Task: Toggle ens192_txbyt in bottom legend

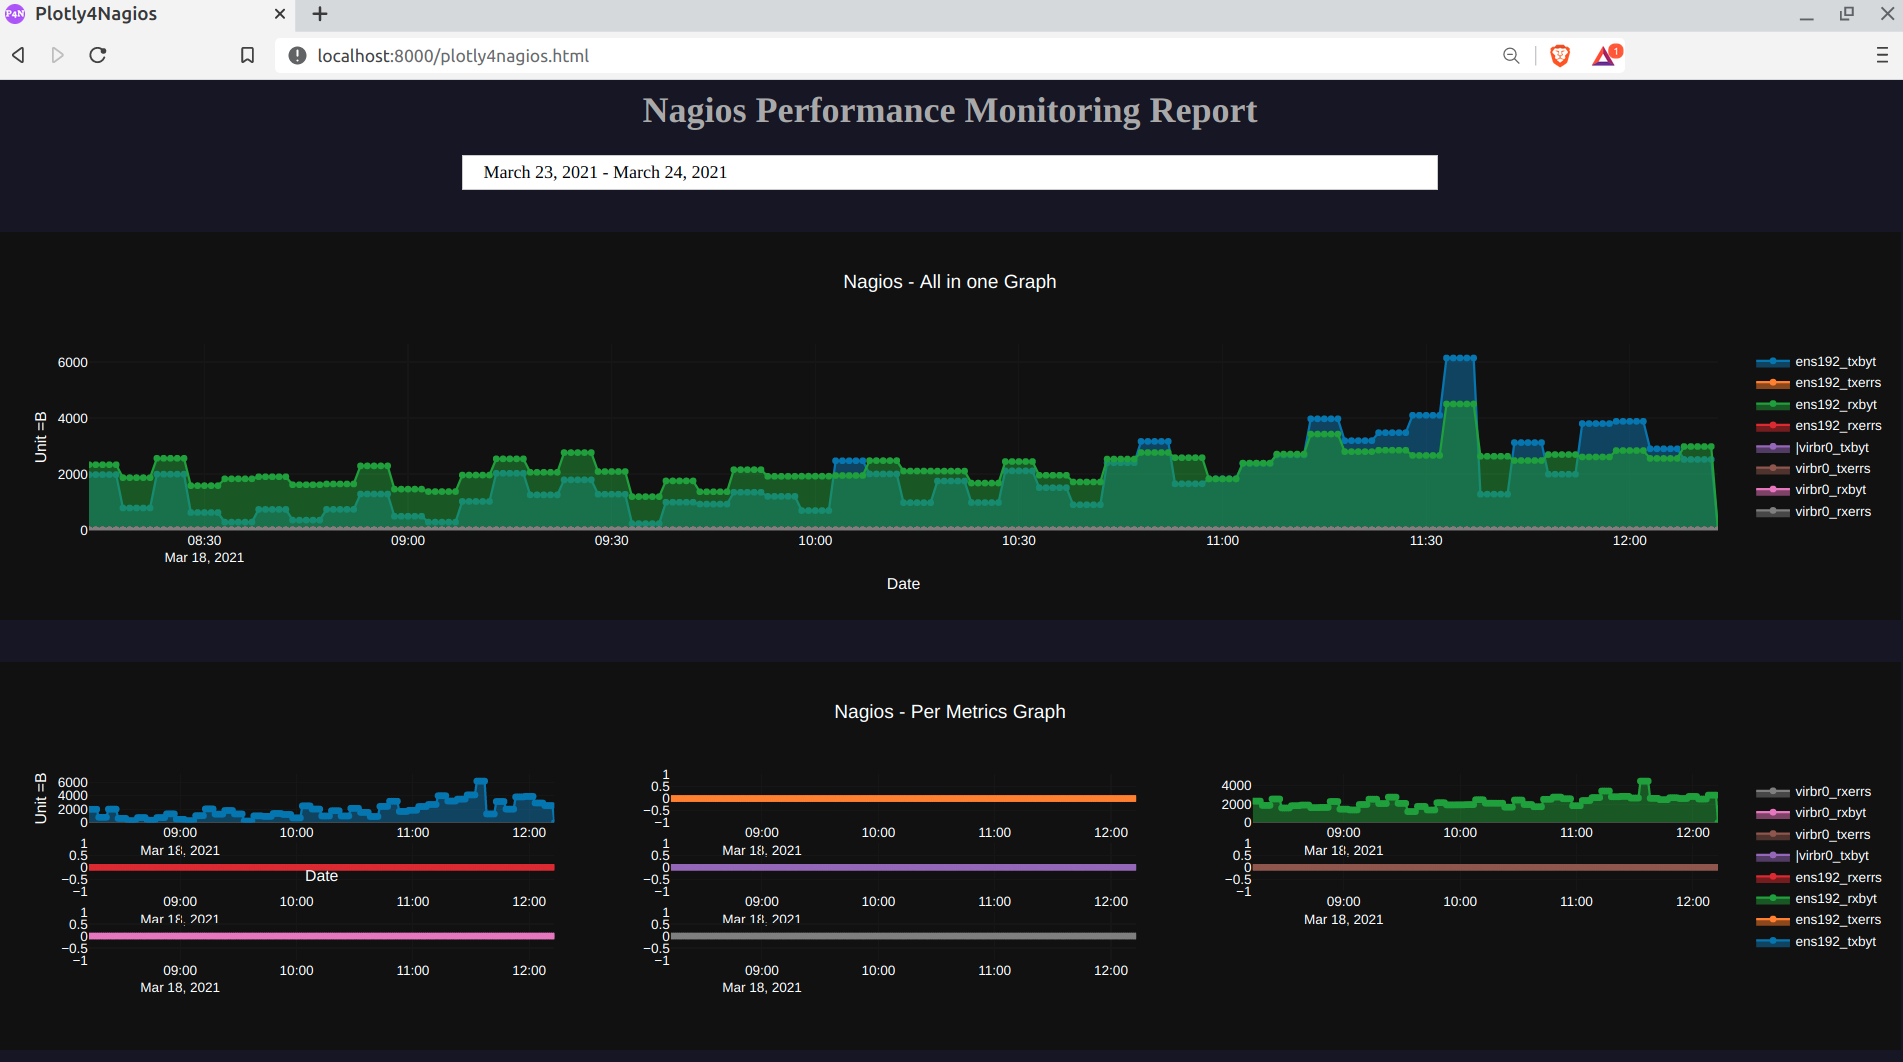Action: pos(1817,942)
